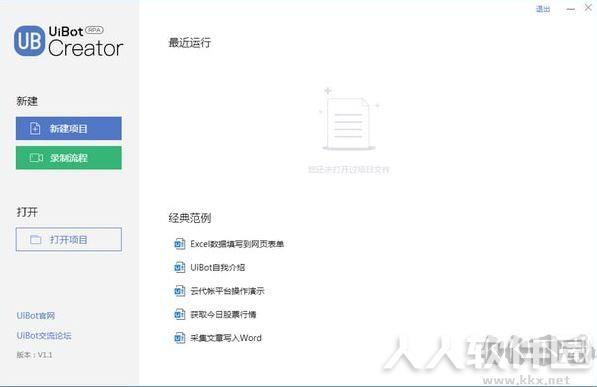Open example Excel数据填写到网页表单
This screenshot has width=597, height=387.
(x=237, y=244)
